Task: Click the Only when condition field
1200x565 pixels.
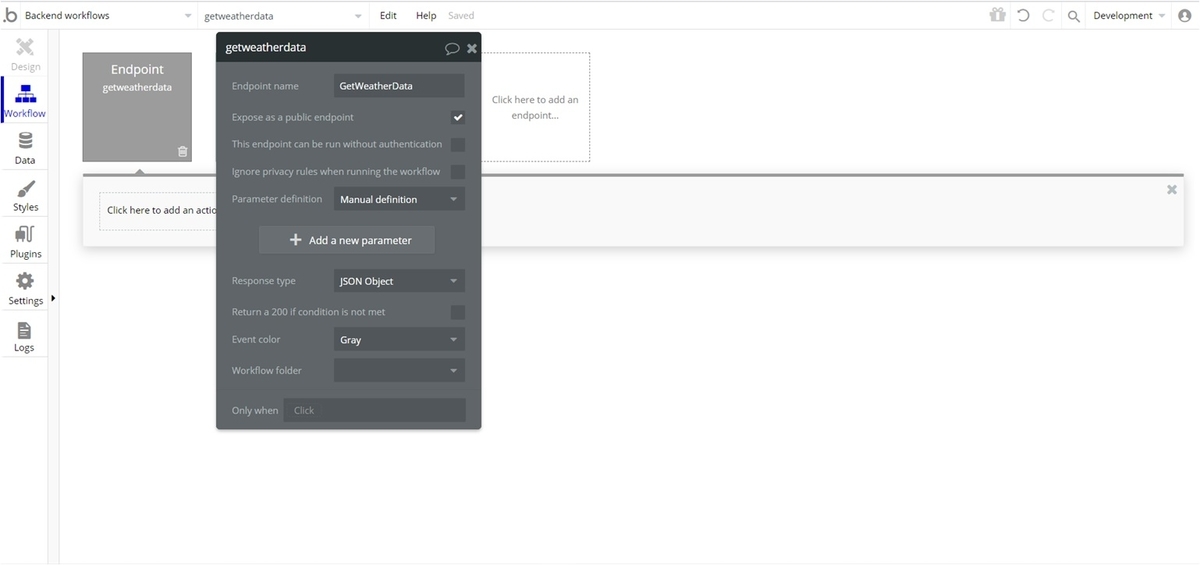Action: 374,410
